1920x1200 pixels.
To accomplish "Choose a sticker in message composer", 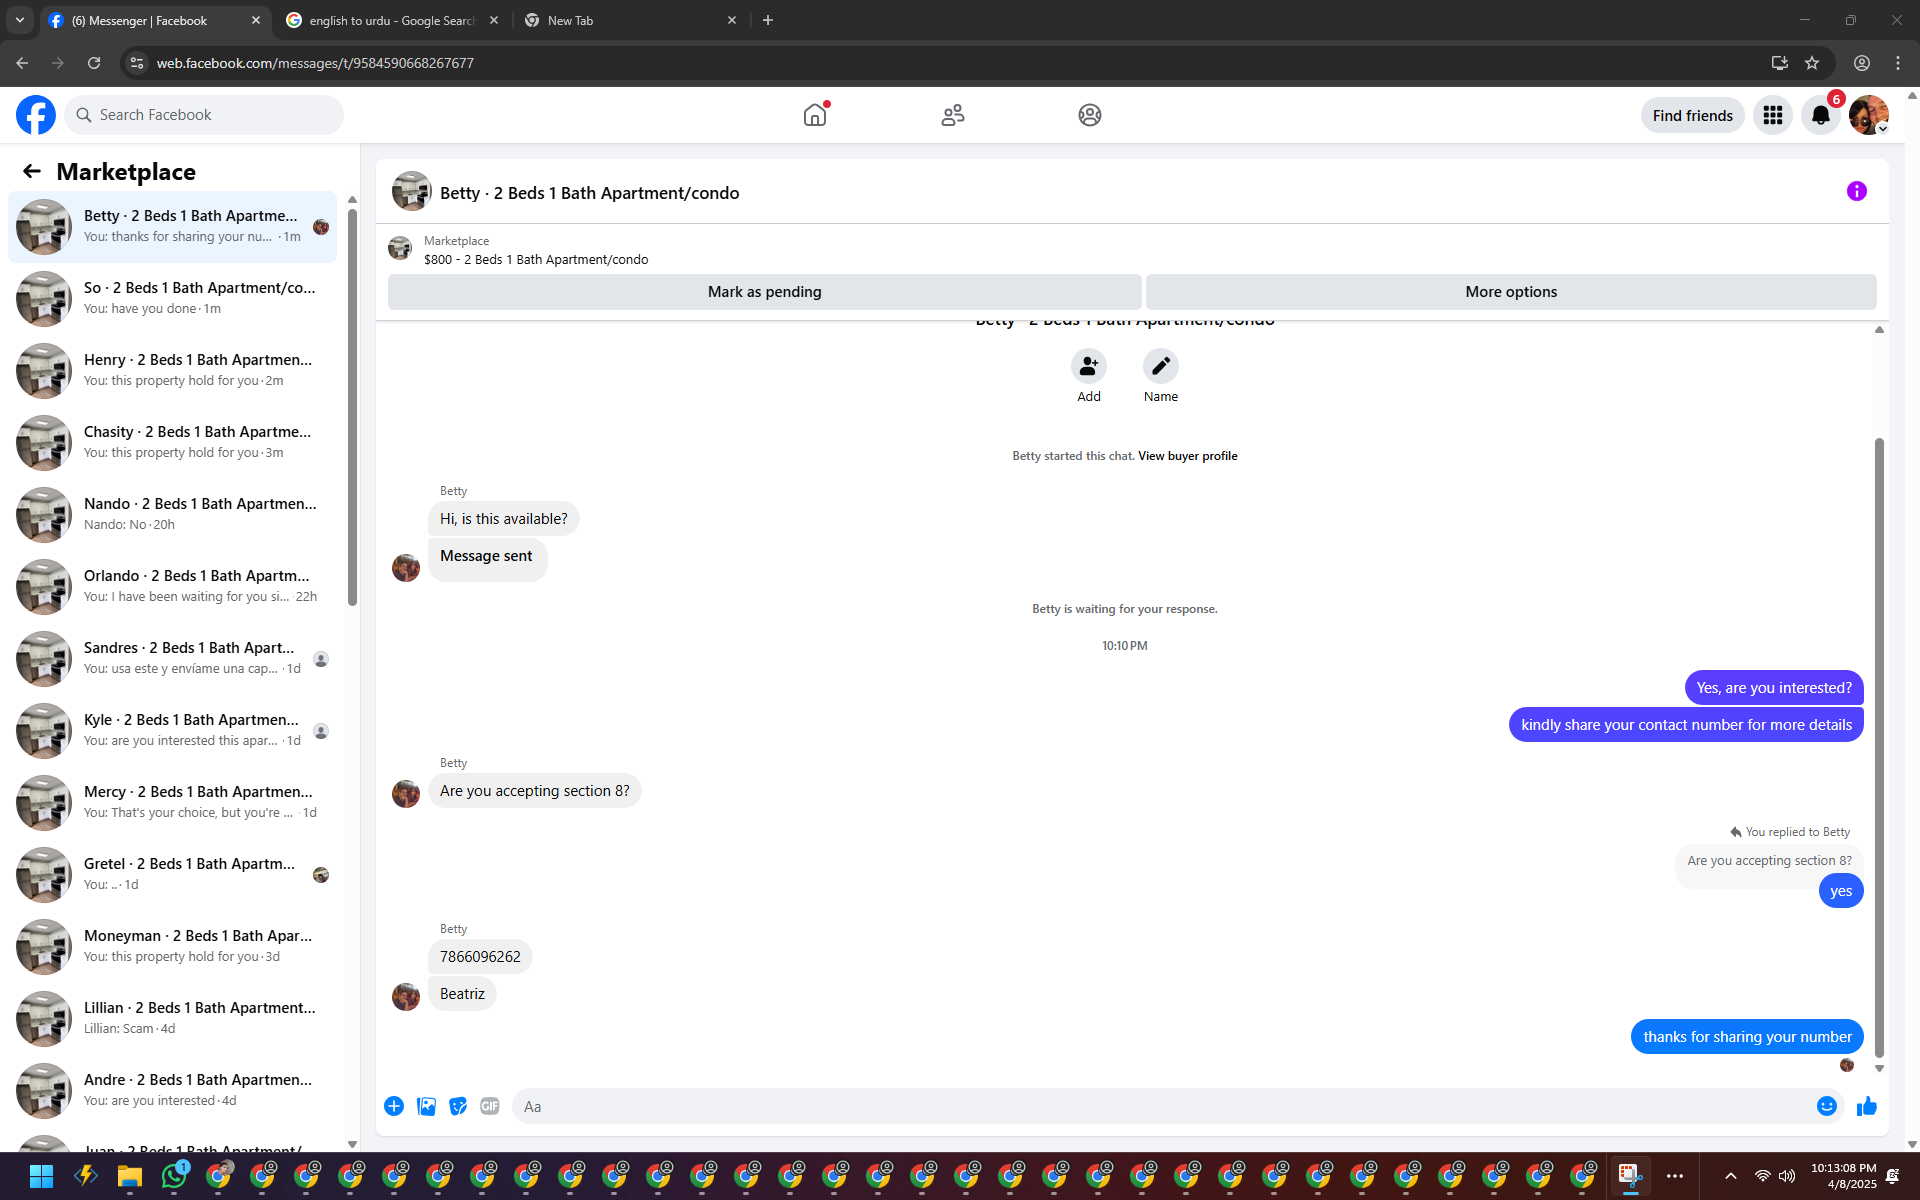I will click(458, 1106).
